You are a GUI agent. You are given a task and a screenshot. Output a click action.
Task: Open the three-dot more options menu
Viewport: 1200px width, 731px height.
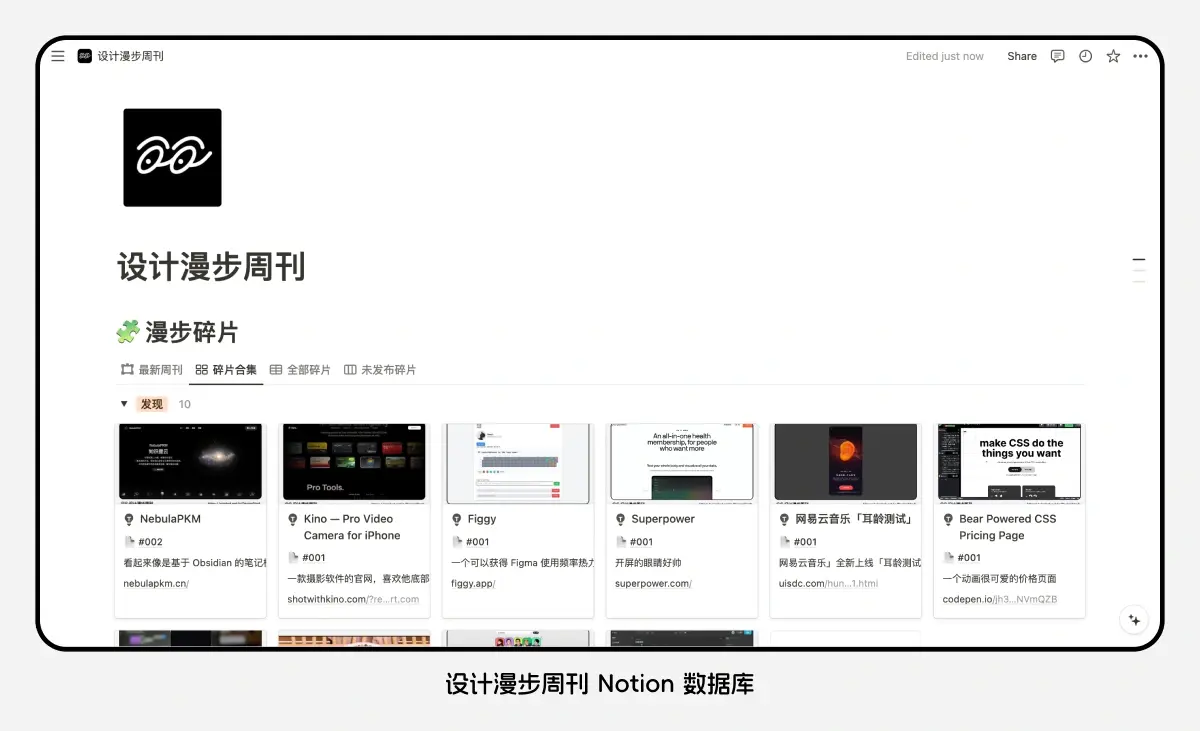click(1140, 56)
